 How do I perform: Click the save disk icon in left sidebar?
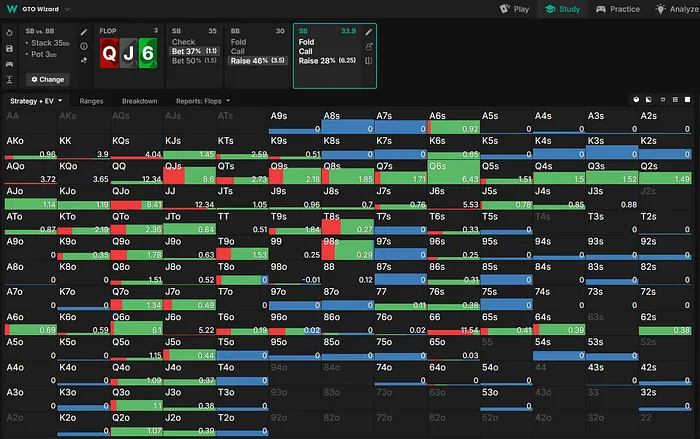coord(9,46)
